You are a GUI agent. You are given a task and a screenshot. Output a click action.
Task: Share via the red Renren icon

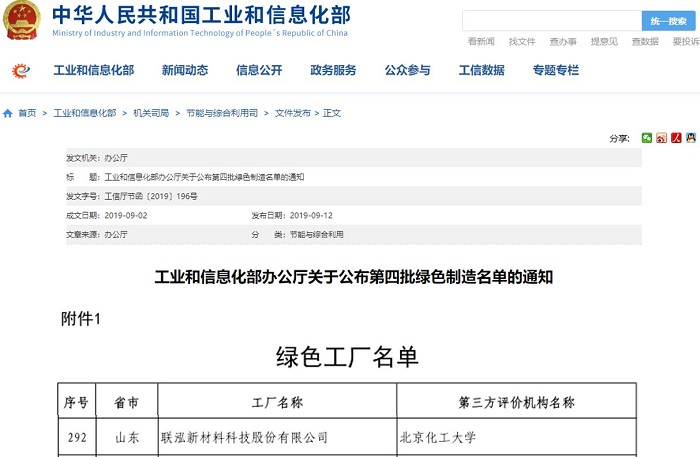pos(676,138)
